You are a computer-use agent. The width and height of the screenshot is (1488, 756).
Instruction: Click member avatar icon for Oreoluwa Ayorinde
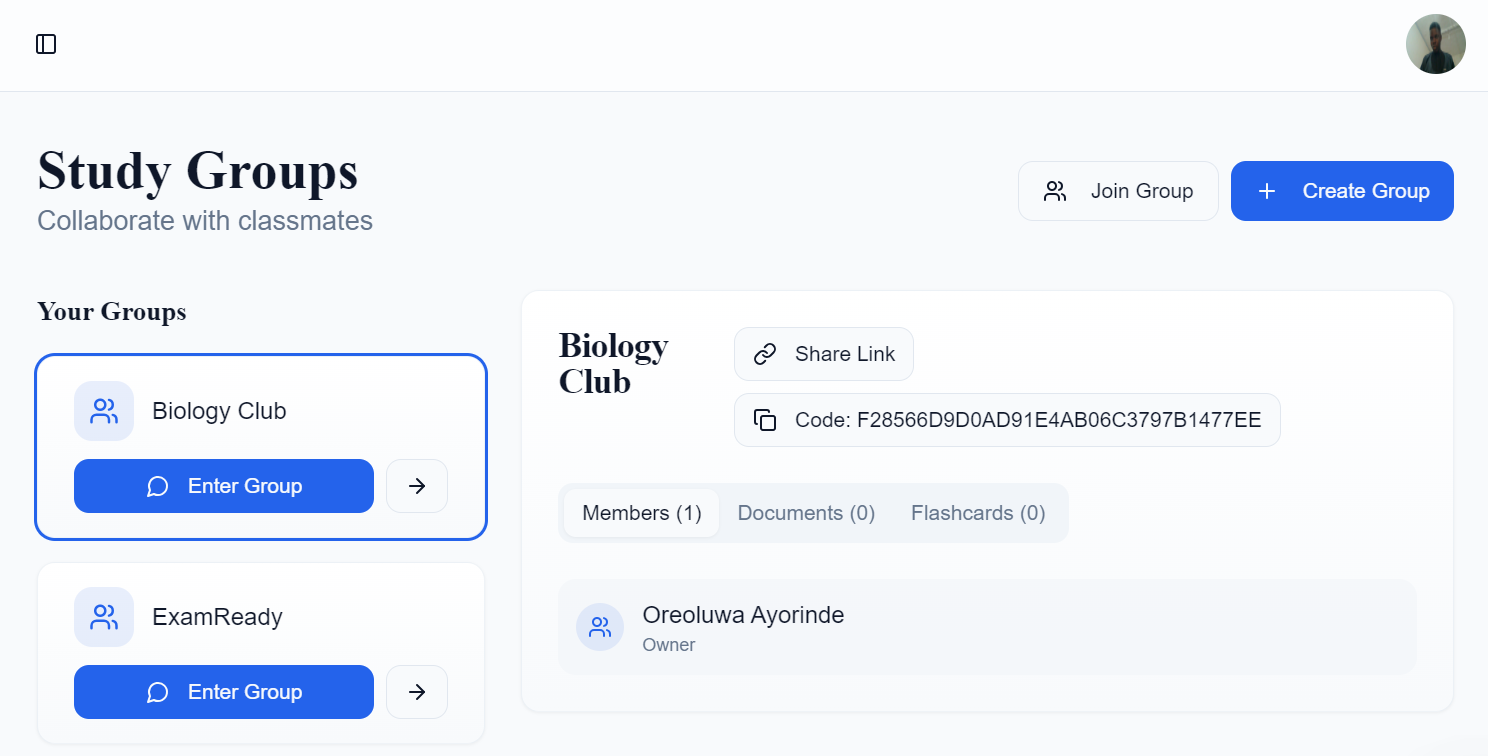coord(600,627)
